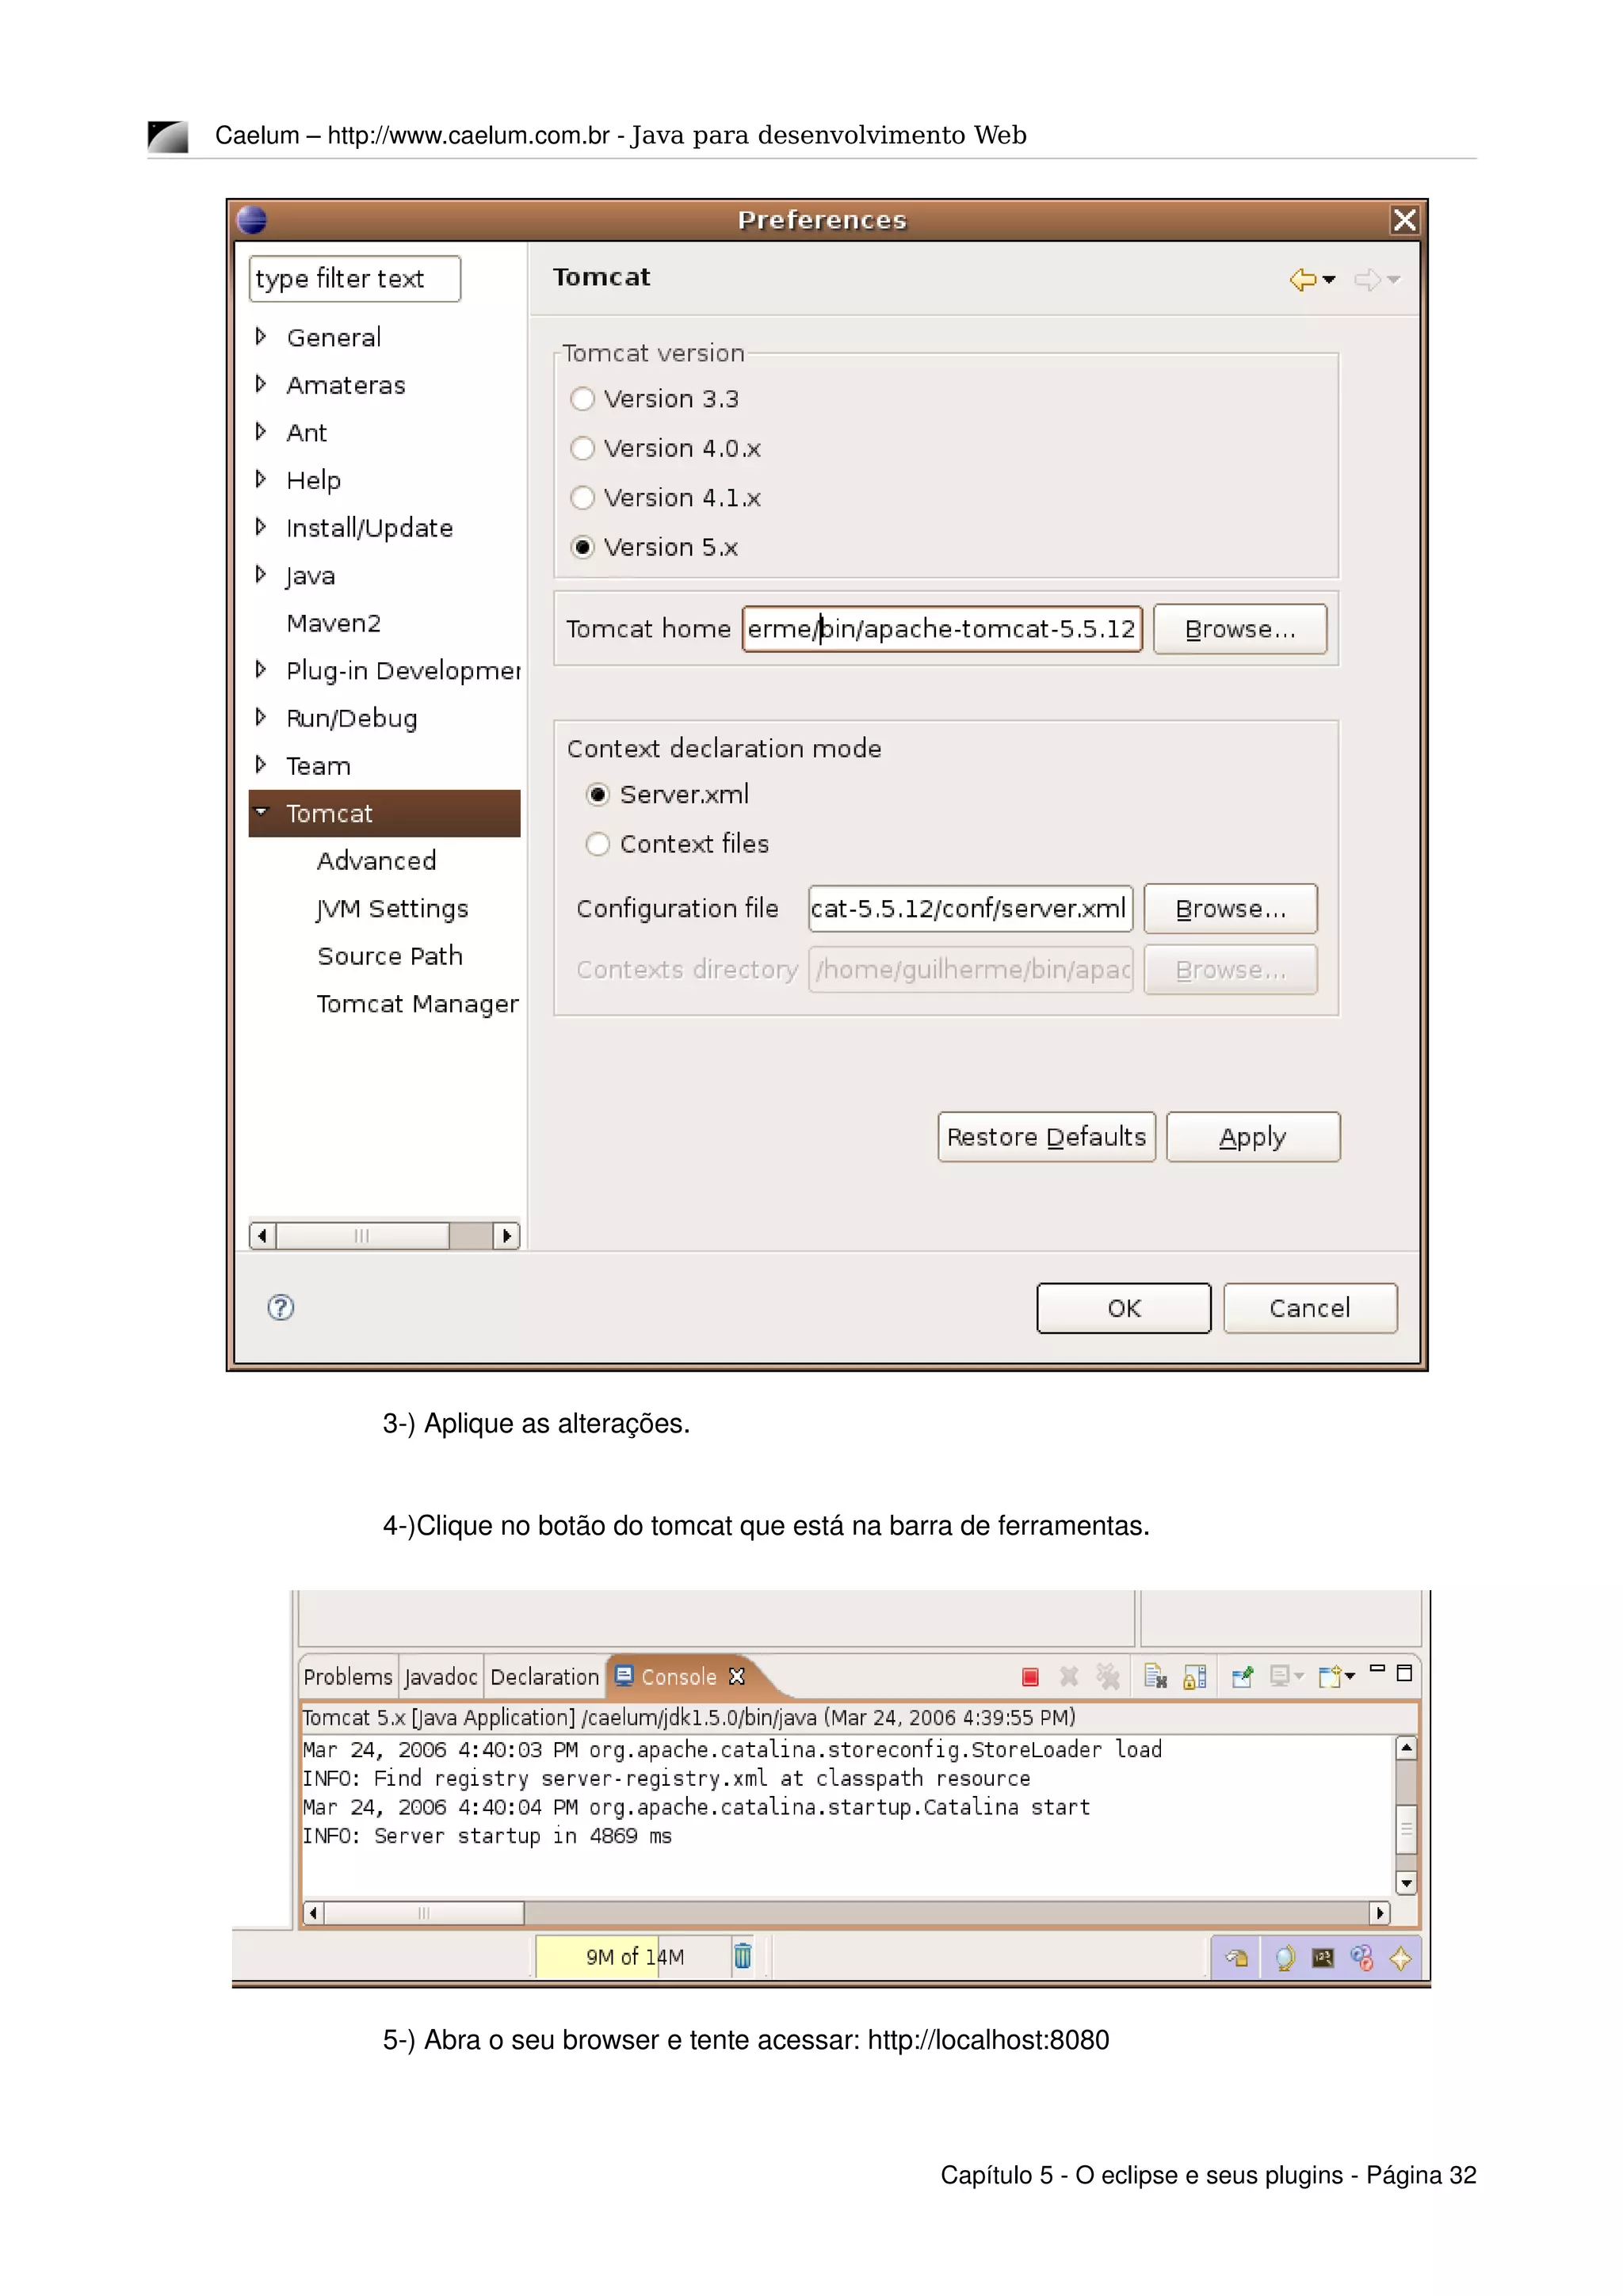Click the Apply button
The height and width of the screenshot is (2296, 1623).
click(1253, 1137)
